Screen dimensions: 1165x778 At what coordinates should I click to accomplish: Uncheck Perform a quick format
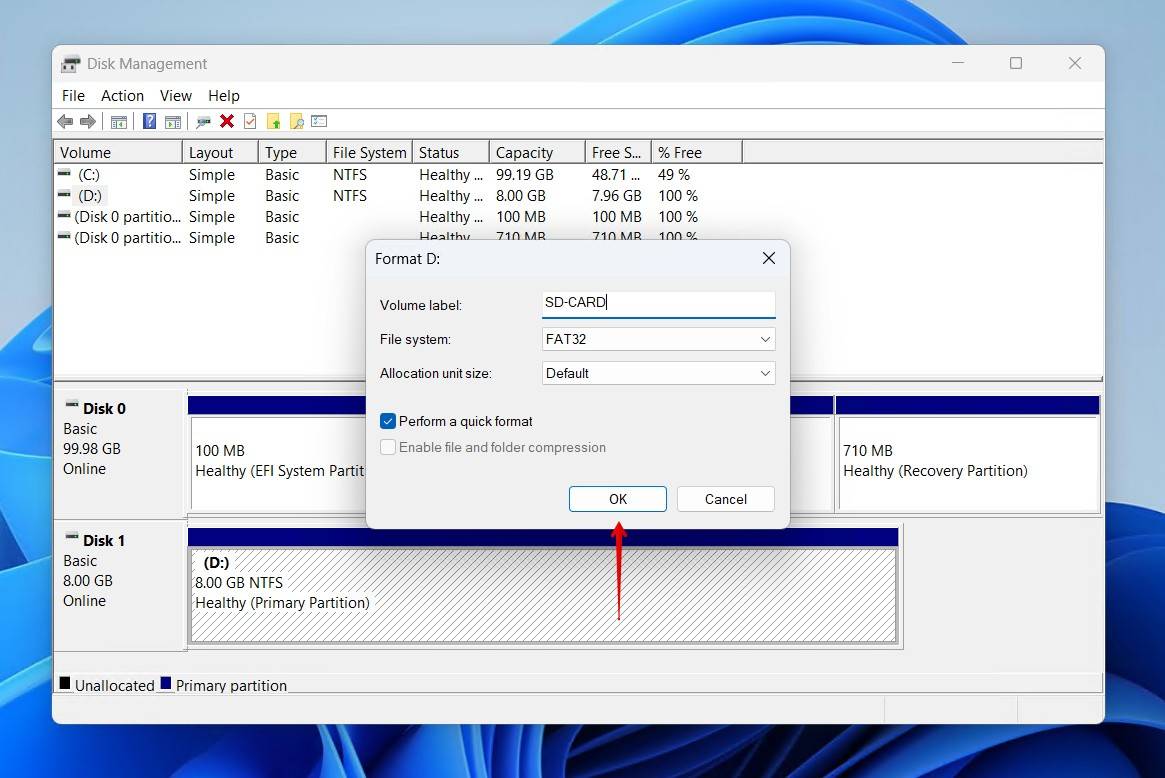click(388, 421)
